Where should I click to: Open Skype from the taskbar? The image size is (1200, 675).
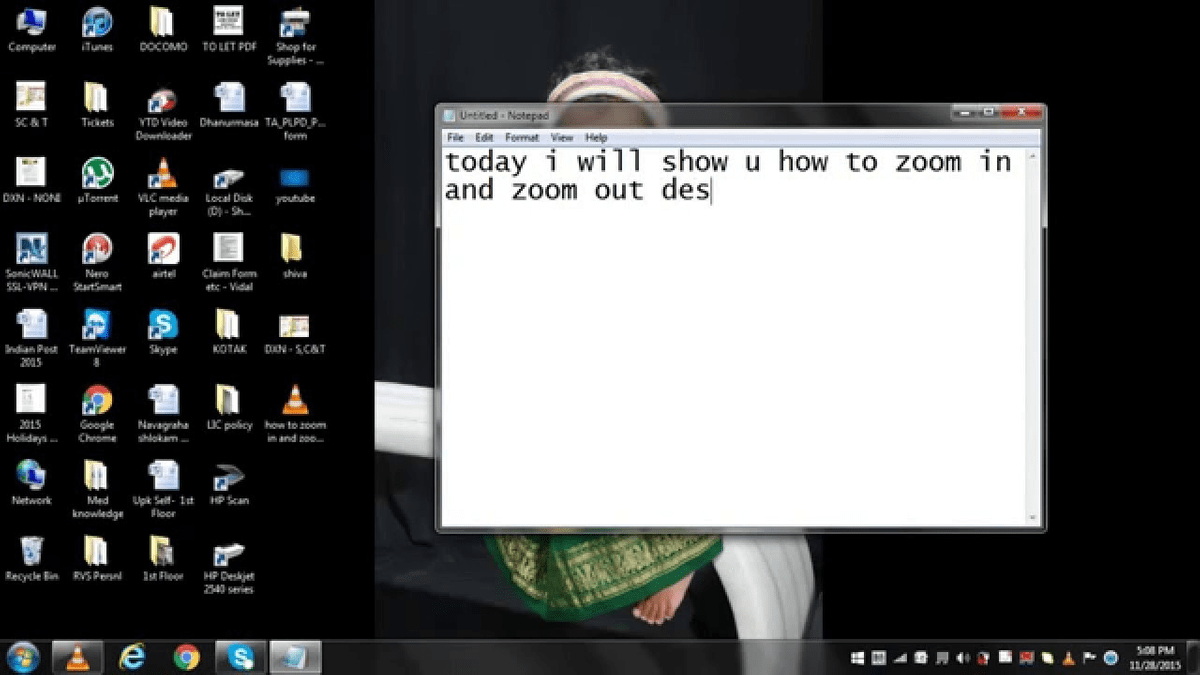click(240, 658)
